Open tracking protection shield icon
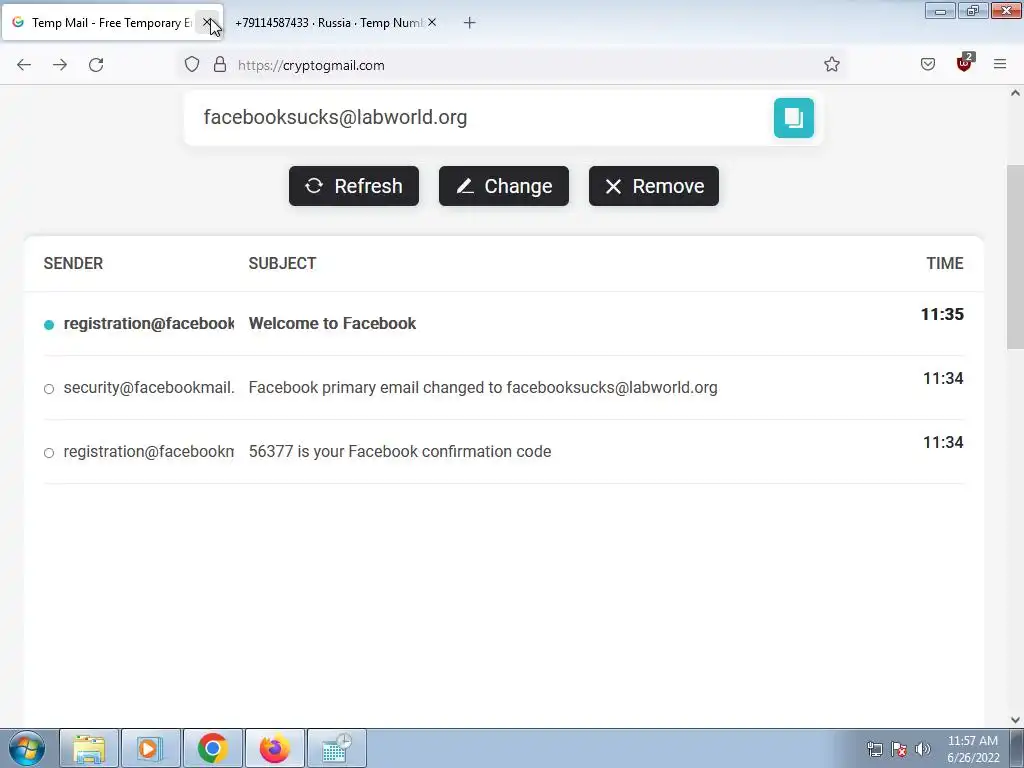This screenshot has height=768, width=1024. [191, 64]
